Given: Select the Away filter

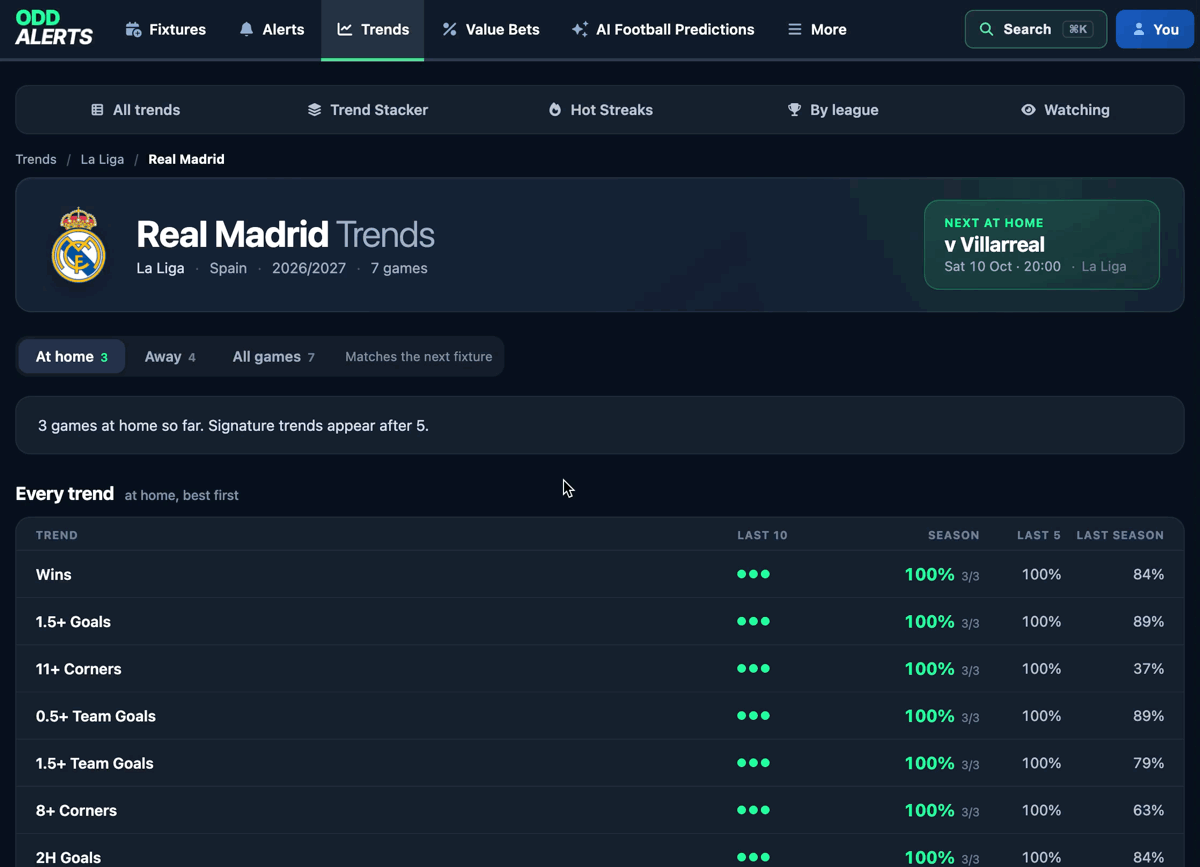Looking at the screenshot, I should tap(170, 356).
